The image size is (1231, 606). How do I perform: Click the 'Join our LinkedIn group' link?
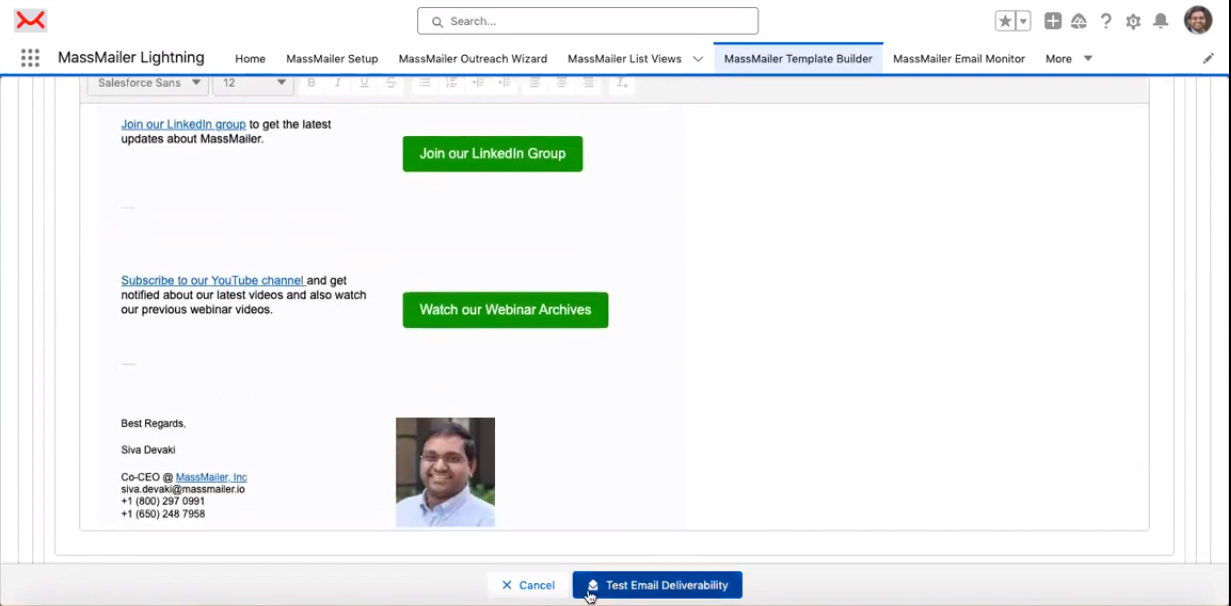183,125
